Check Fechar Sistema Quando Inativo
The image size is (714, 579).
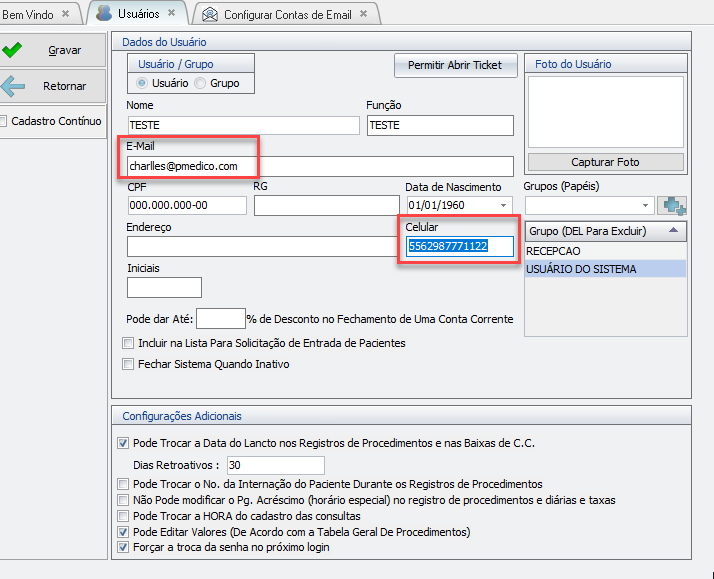coord(127,364)
